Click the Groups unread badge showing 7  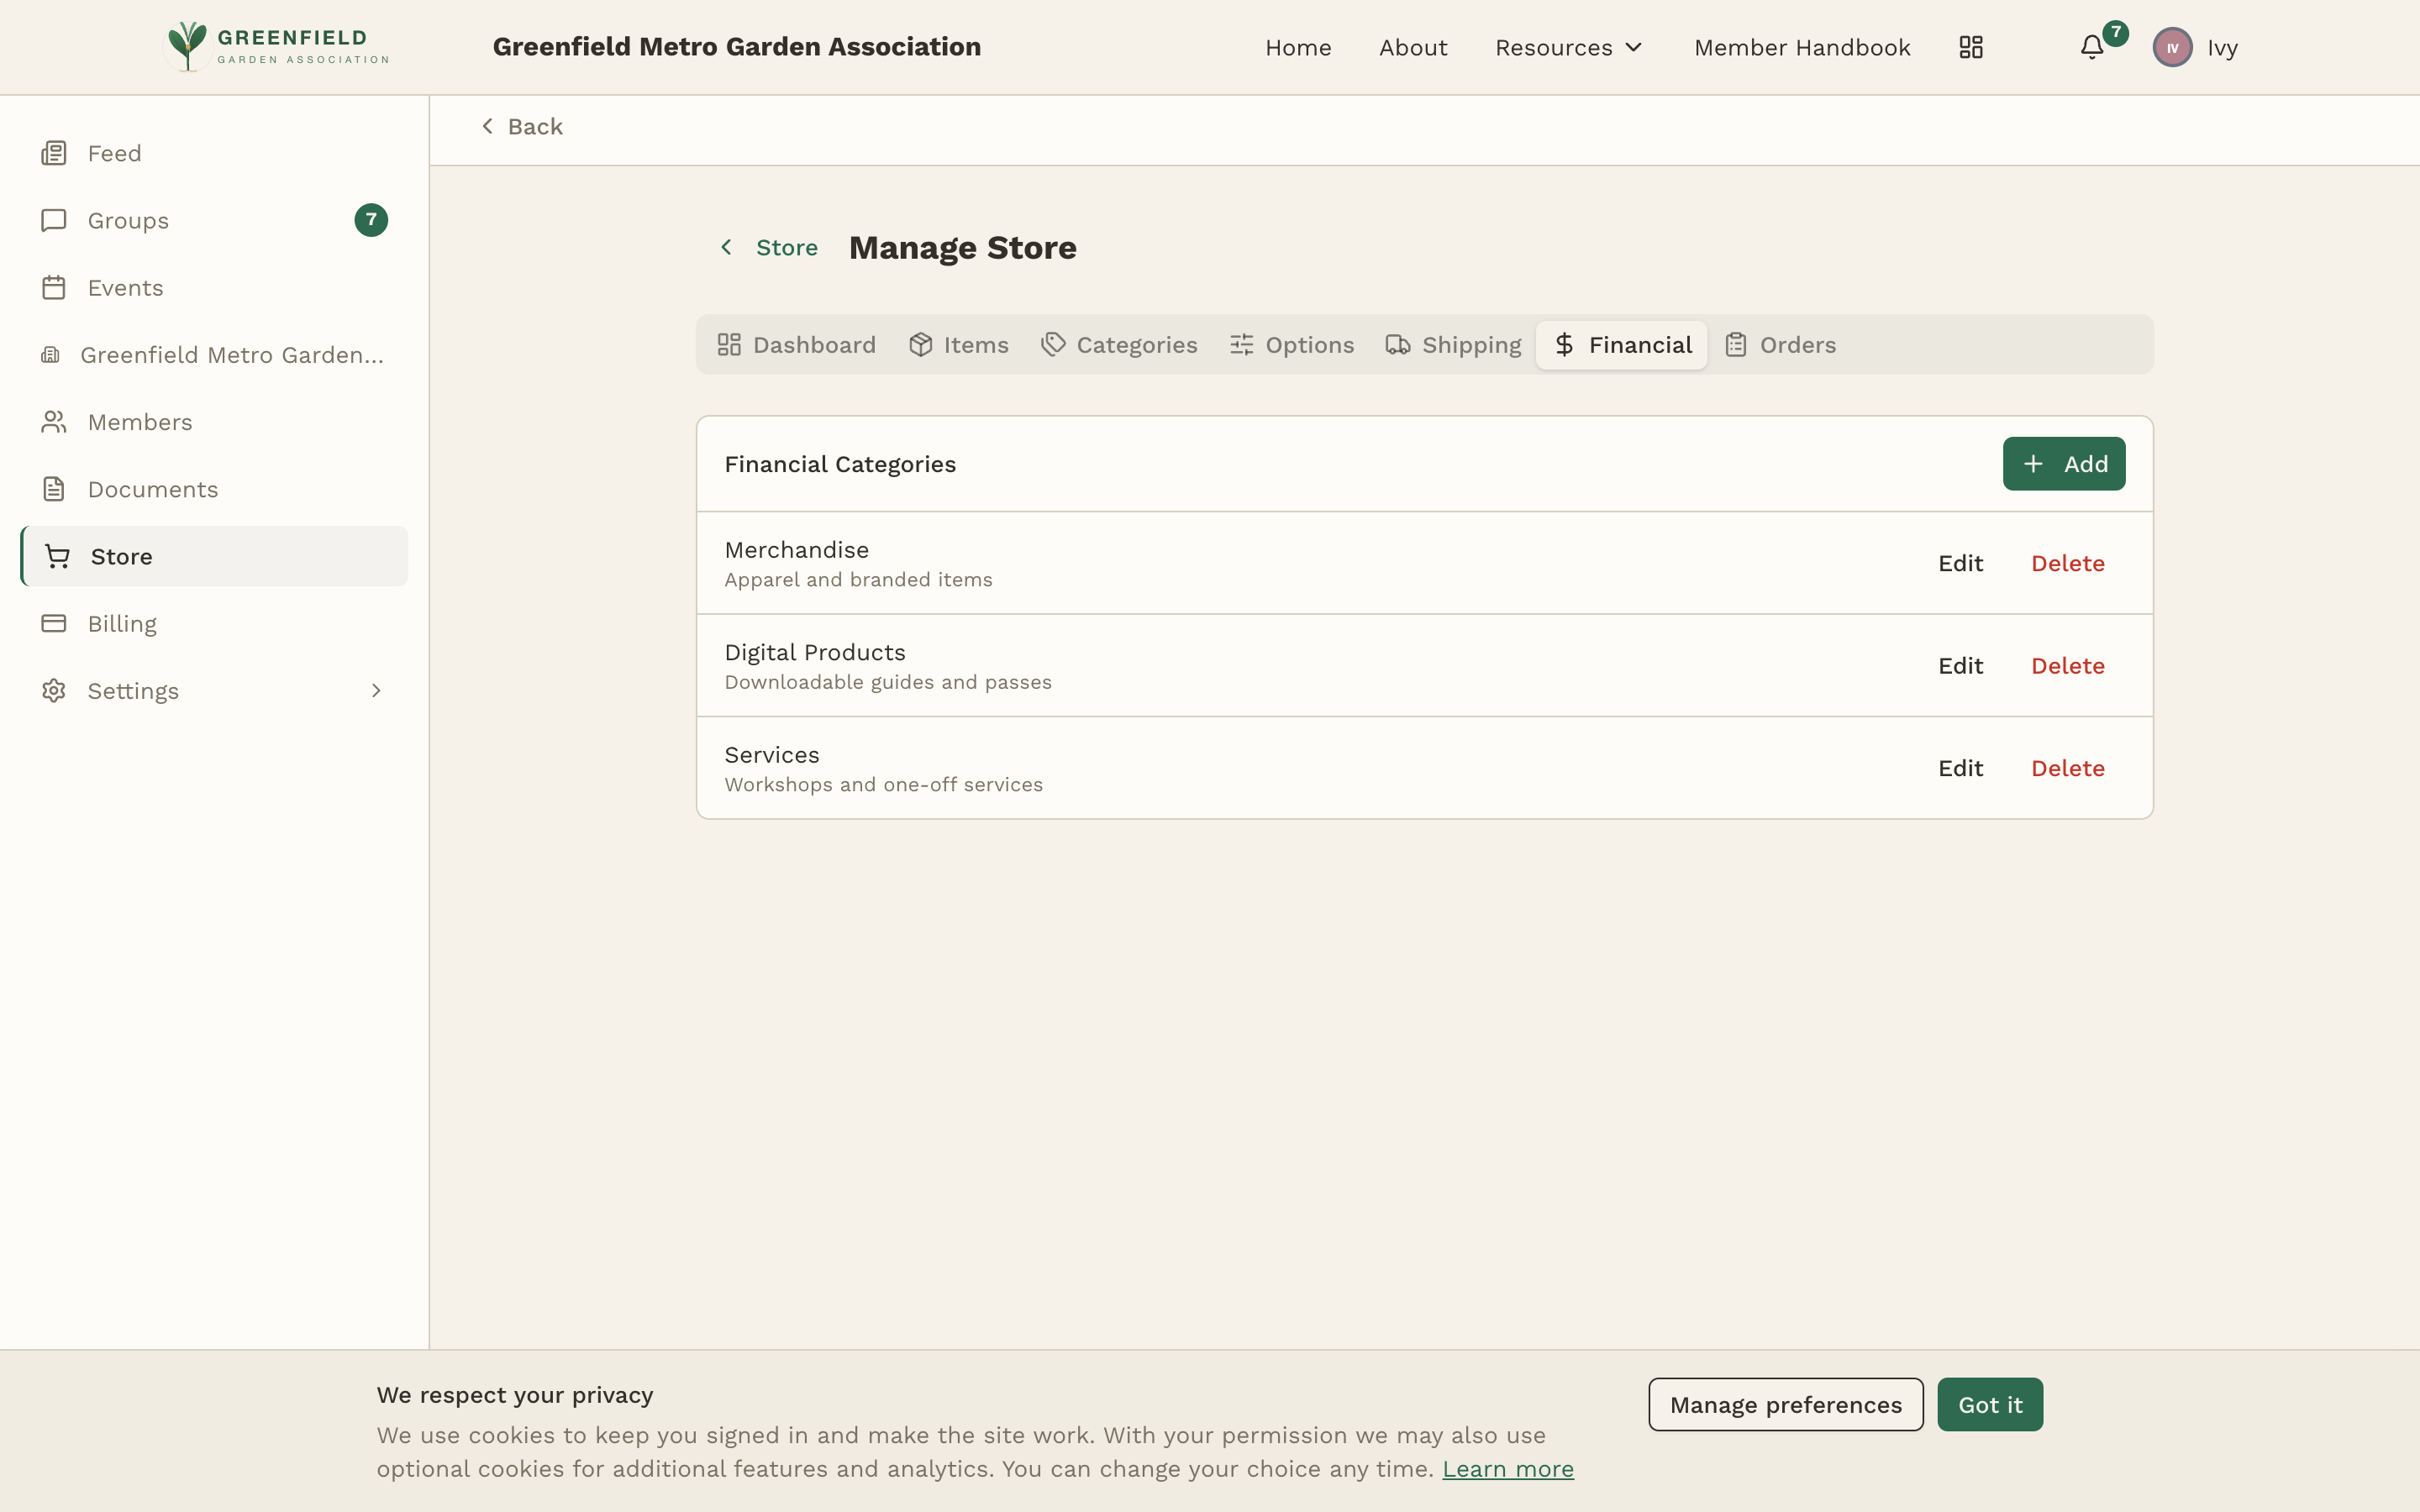tap(371, 220)
